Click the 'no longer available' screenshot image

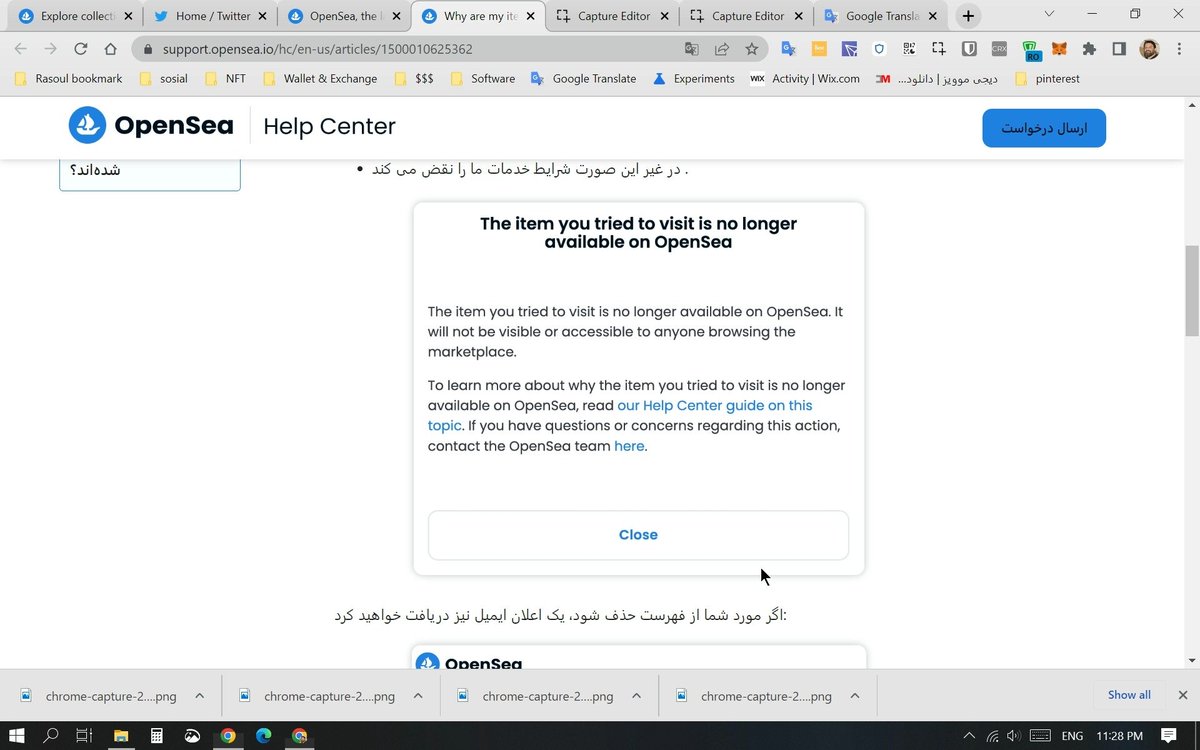639,389
